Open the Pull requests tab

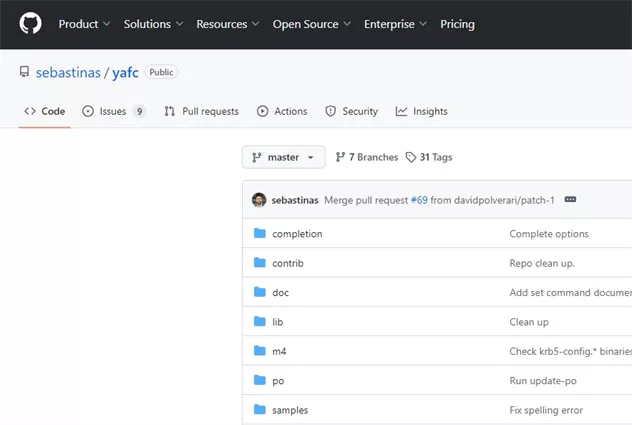(x=201, y=111)
